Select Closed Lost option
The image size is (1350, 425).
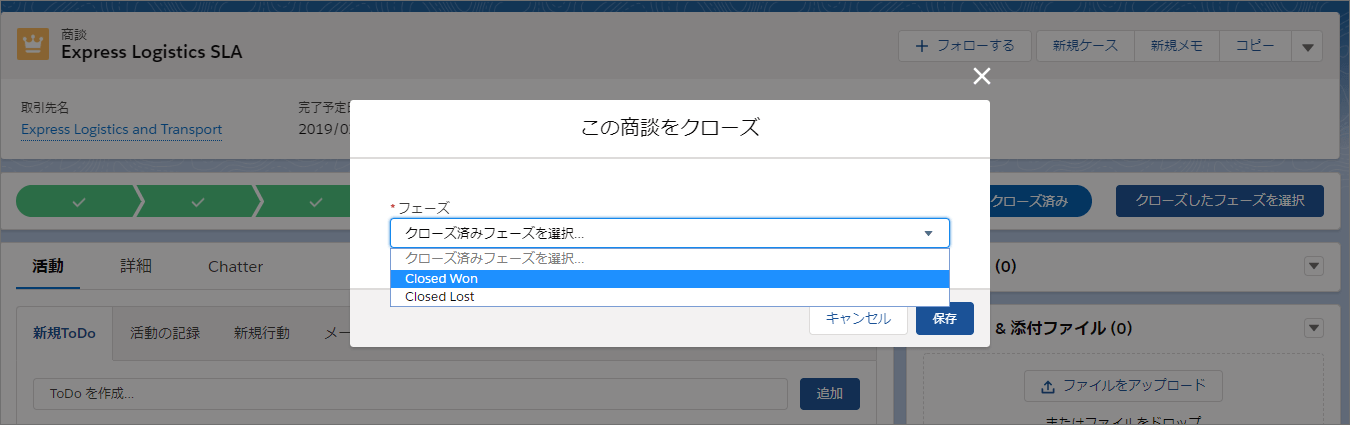coord(670,297)
